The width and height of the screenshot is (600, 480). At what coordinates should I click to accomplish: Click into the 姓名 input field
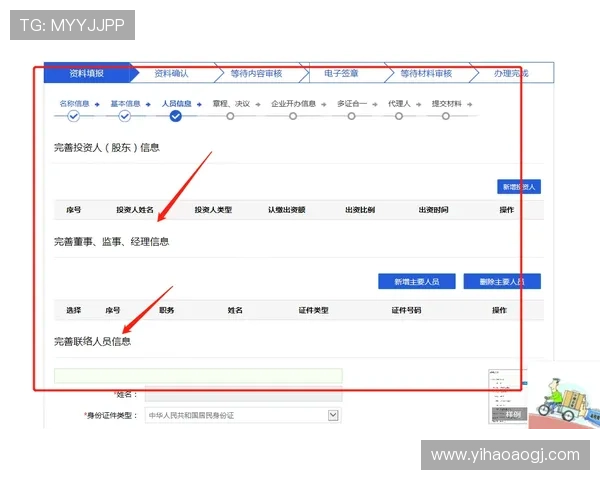(243, 394)
